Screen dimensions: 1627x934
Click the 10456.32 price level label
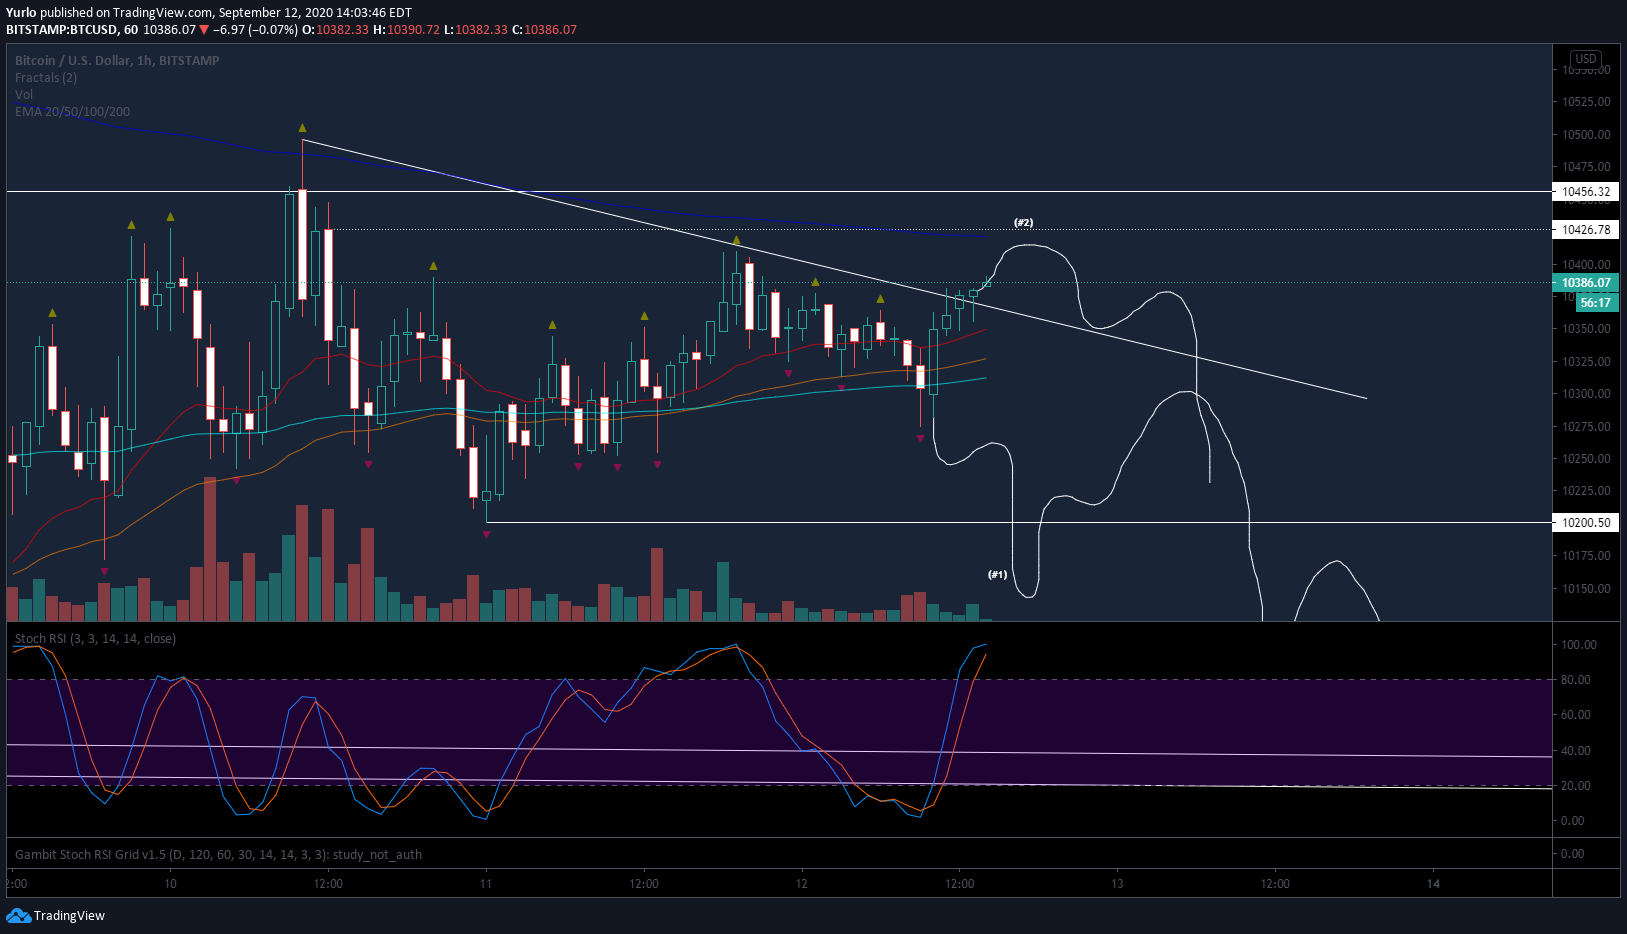click(1586, 191)
